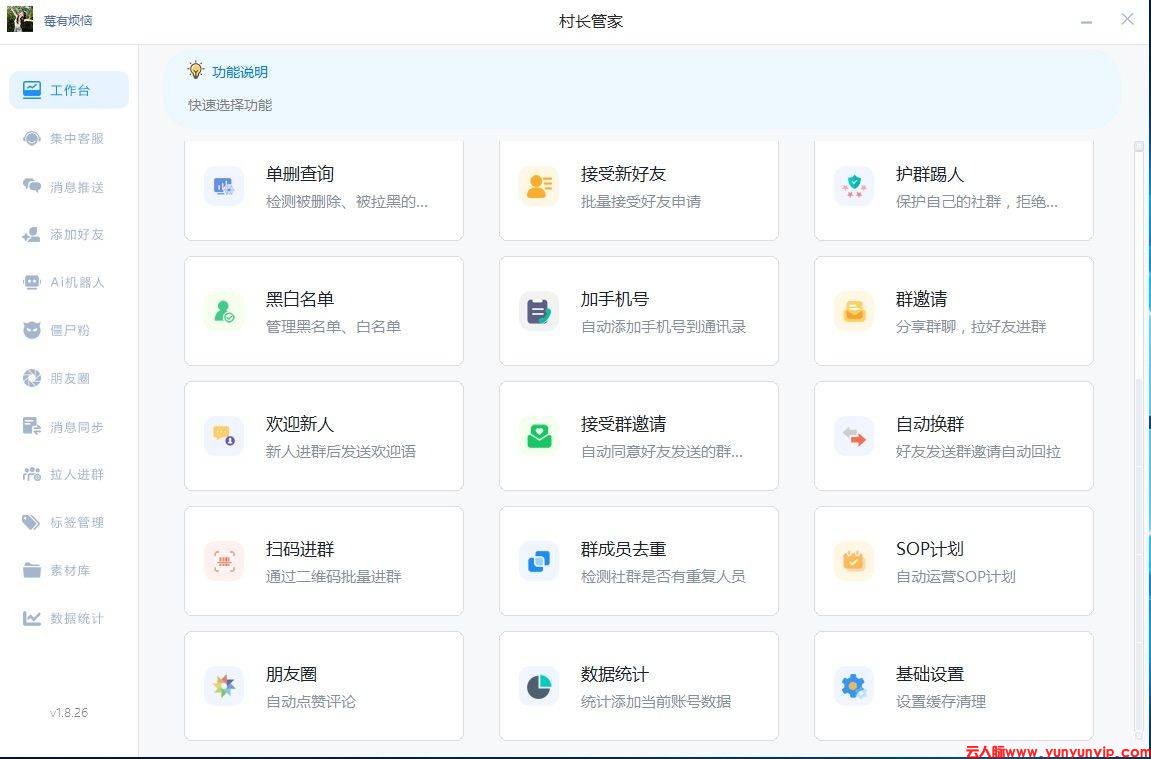Open the 接受新好友 card title
The width and height of the screenshot is (1151, 759).
(623, 174)
